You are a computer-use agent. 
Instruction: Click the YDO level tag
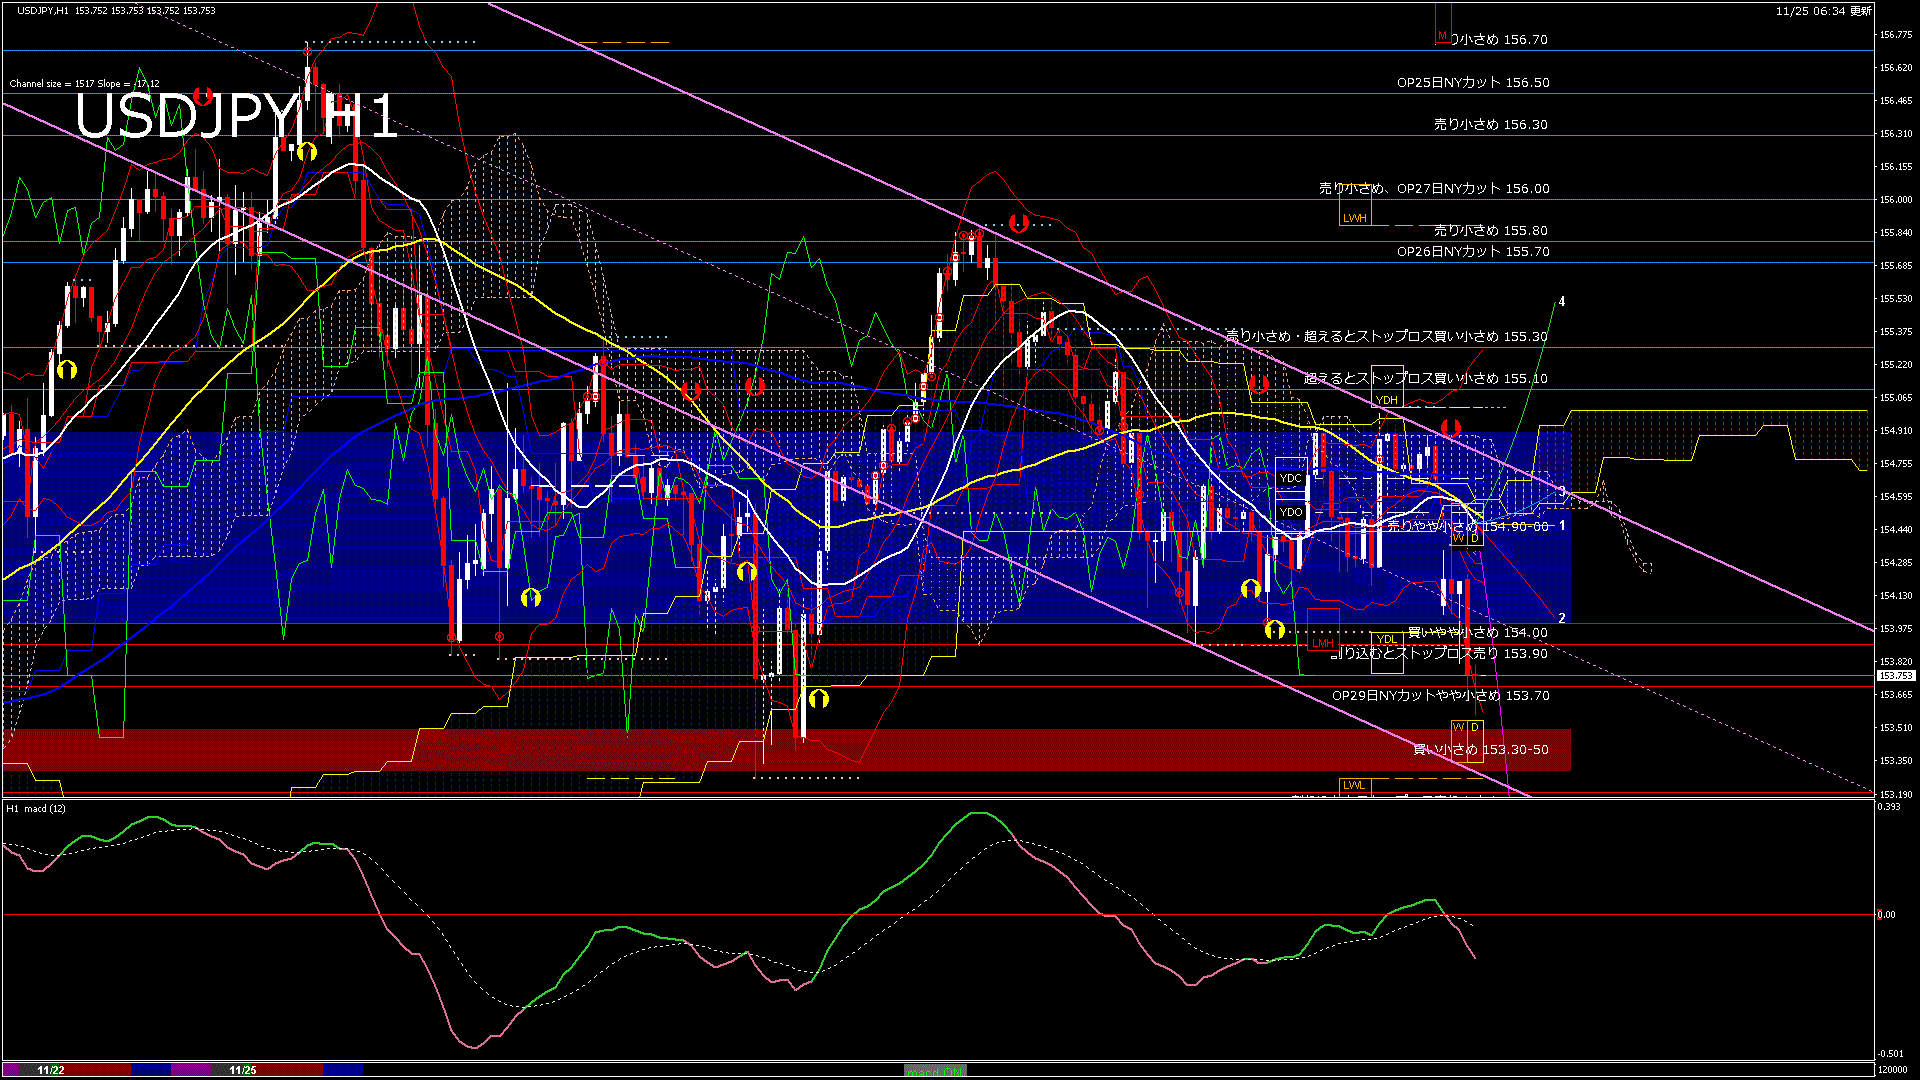pyautogui.click(x=1290, y=512)
